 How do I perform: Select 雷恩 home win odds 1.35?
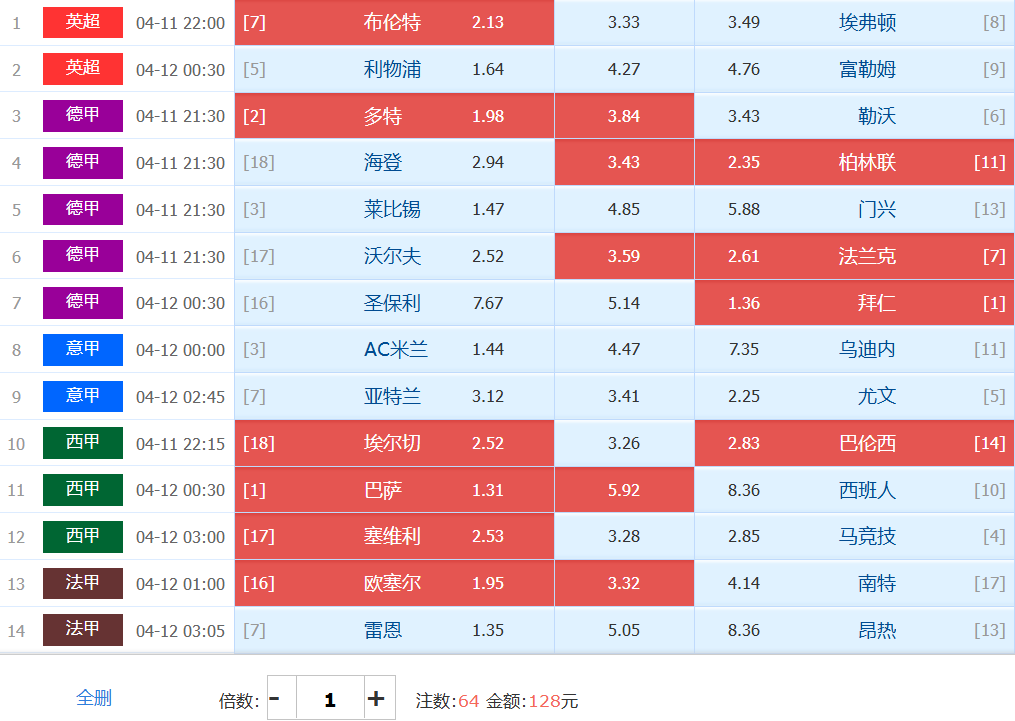(394, 630)
